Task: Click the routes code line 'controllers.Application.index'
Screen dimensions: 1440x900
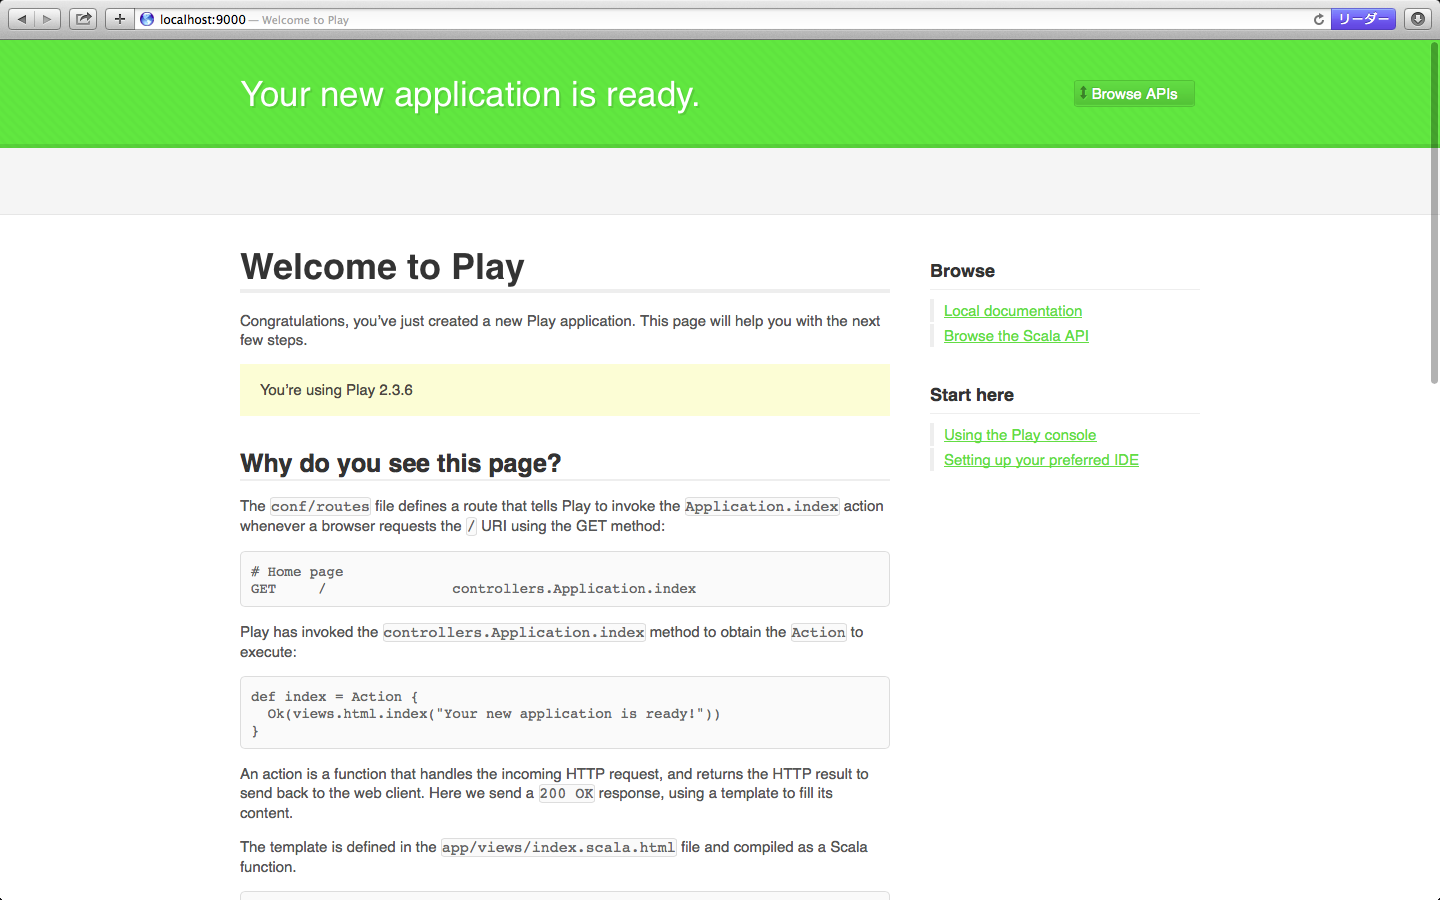Action: click(574, 589)
